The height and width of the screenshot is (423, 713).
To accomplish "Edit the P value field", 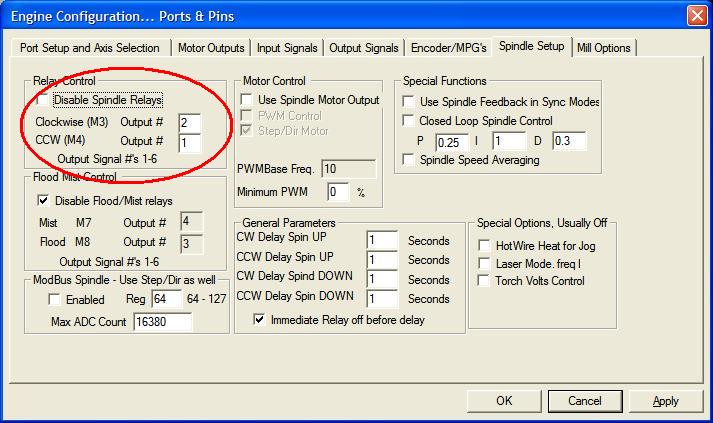I will (x=452, y=142).
